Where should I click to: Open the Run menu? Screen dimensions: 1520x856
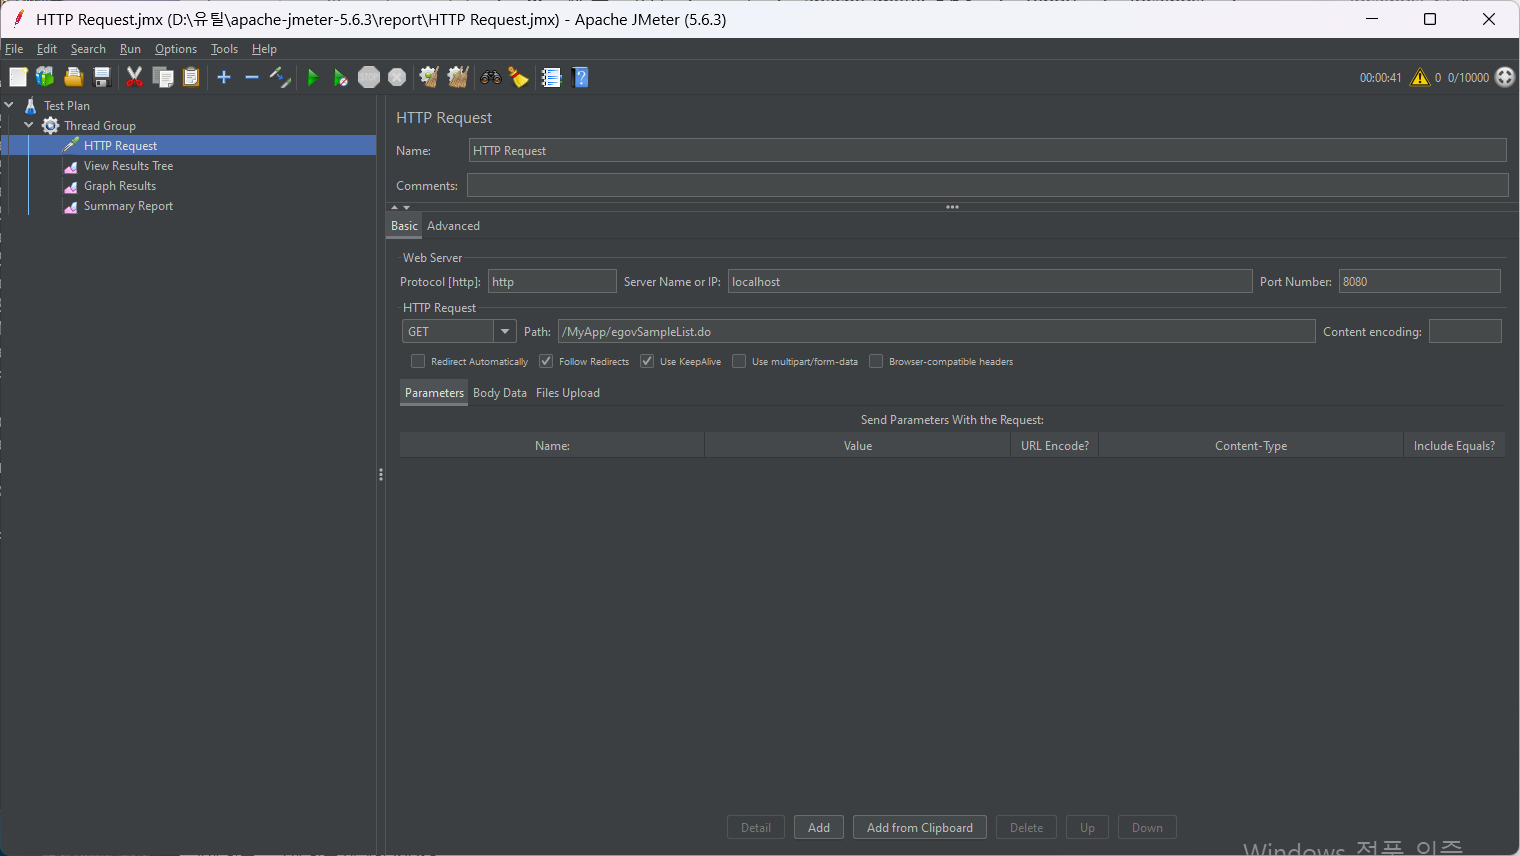pos(130,49)
